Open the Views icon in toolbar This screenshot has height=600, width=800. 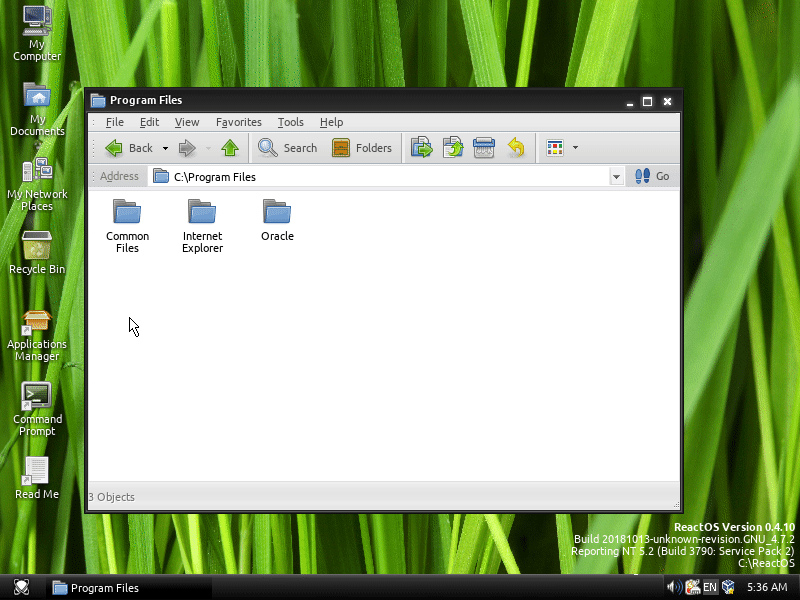point(555,148)
